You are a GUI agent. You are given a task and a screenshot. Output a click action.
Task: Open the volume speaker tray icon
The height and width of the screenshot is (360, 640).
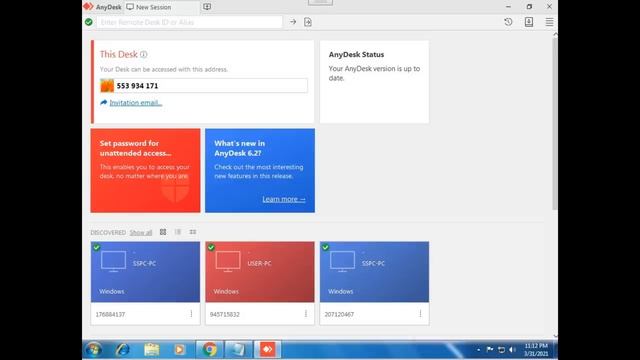coord(513,350)
